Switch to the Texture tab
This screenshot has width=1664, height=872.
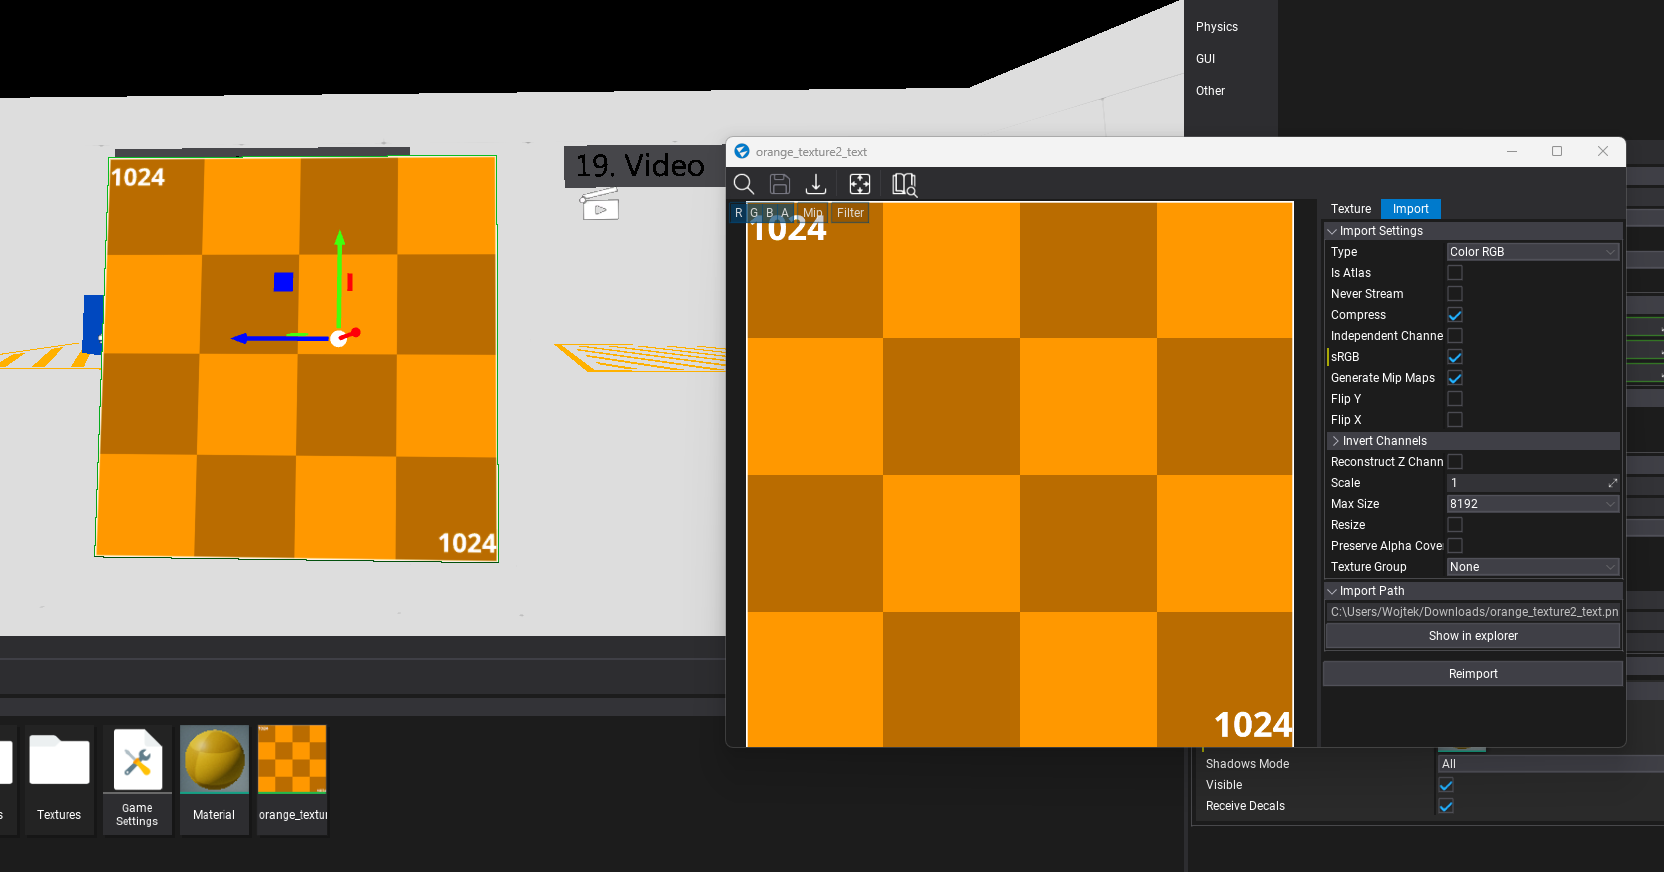tap(1350, 209)
